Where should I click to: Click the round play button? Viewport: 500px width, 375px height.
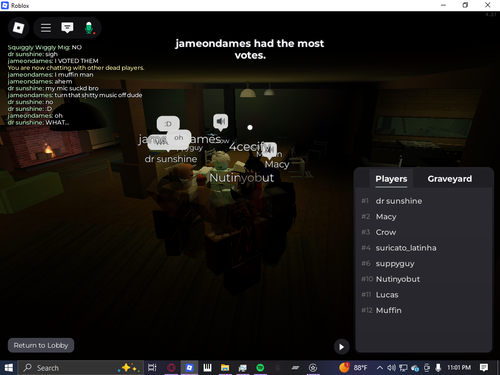point(341,347)
